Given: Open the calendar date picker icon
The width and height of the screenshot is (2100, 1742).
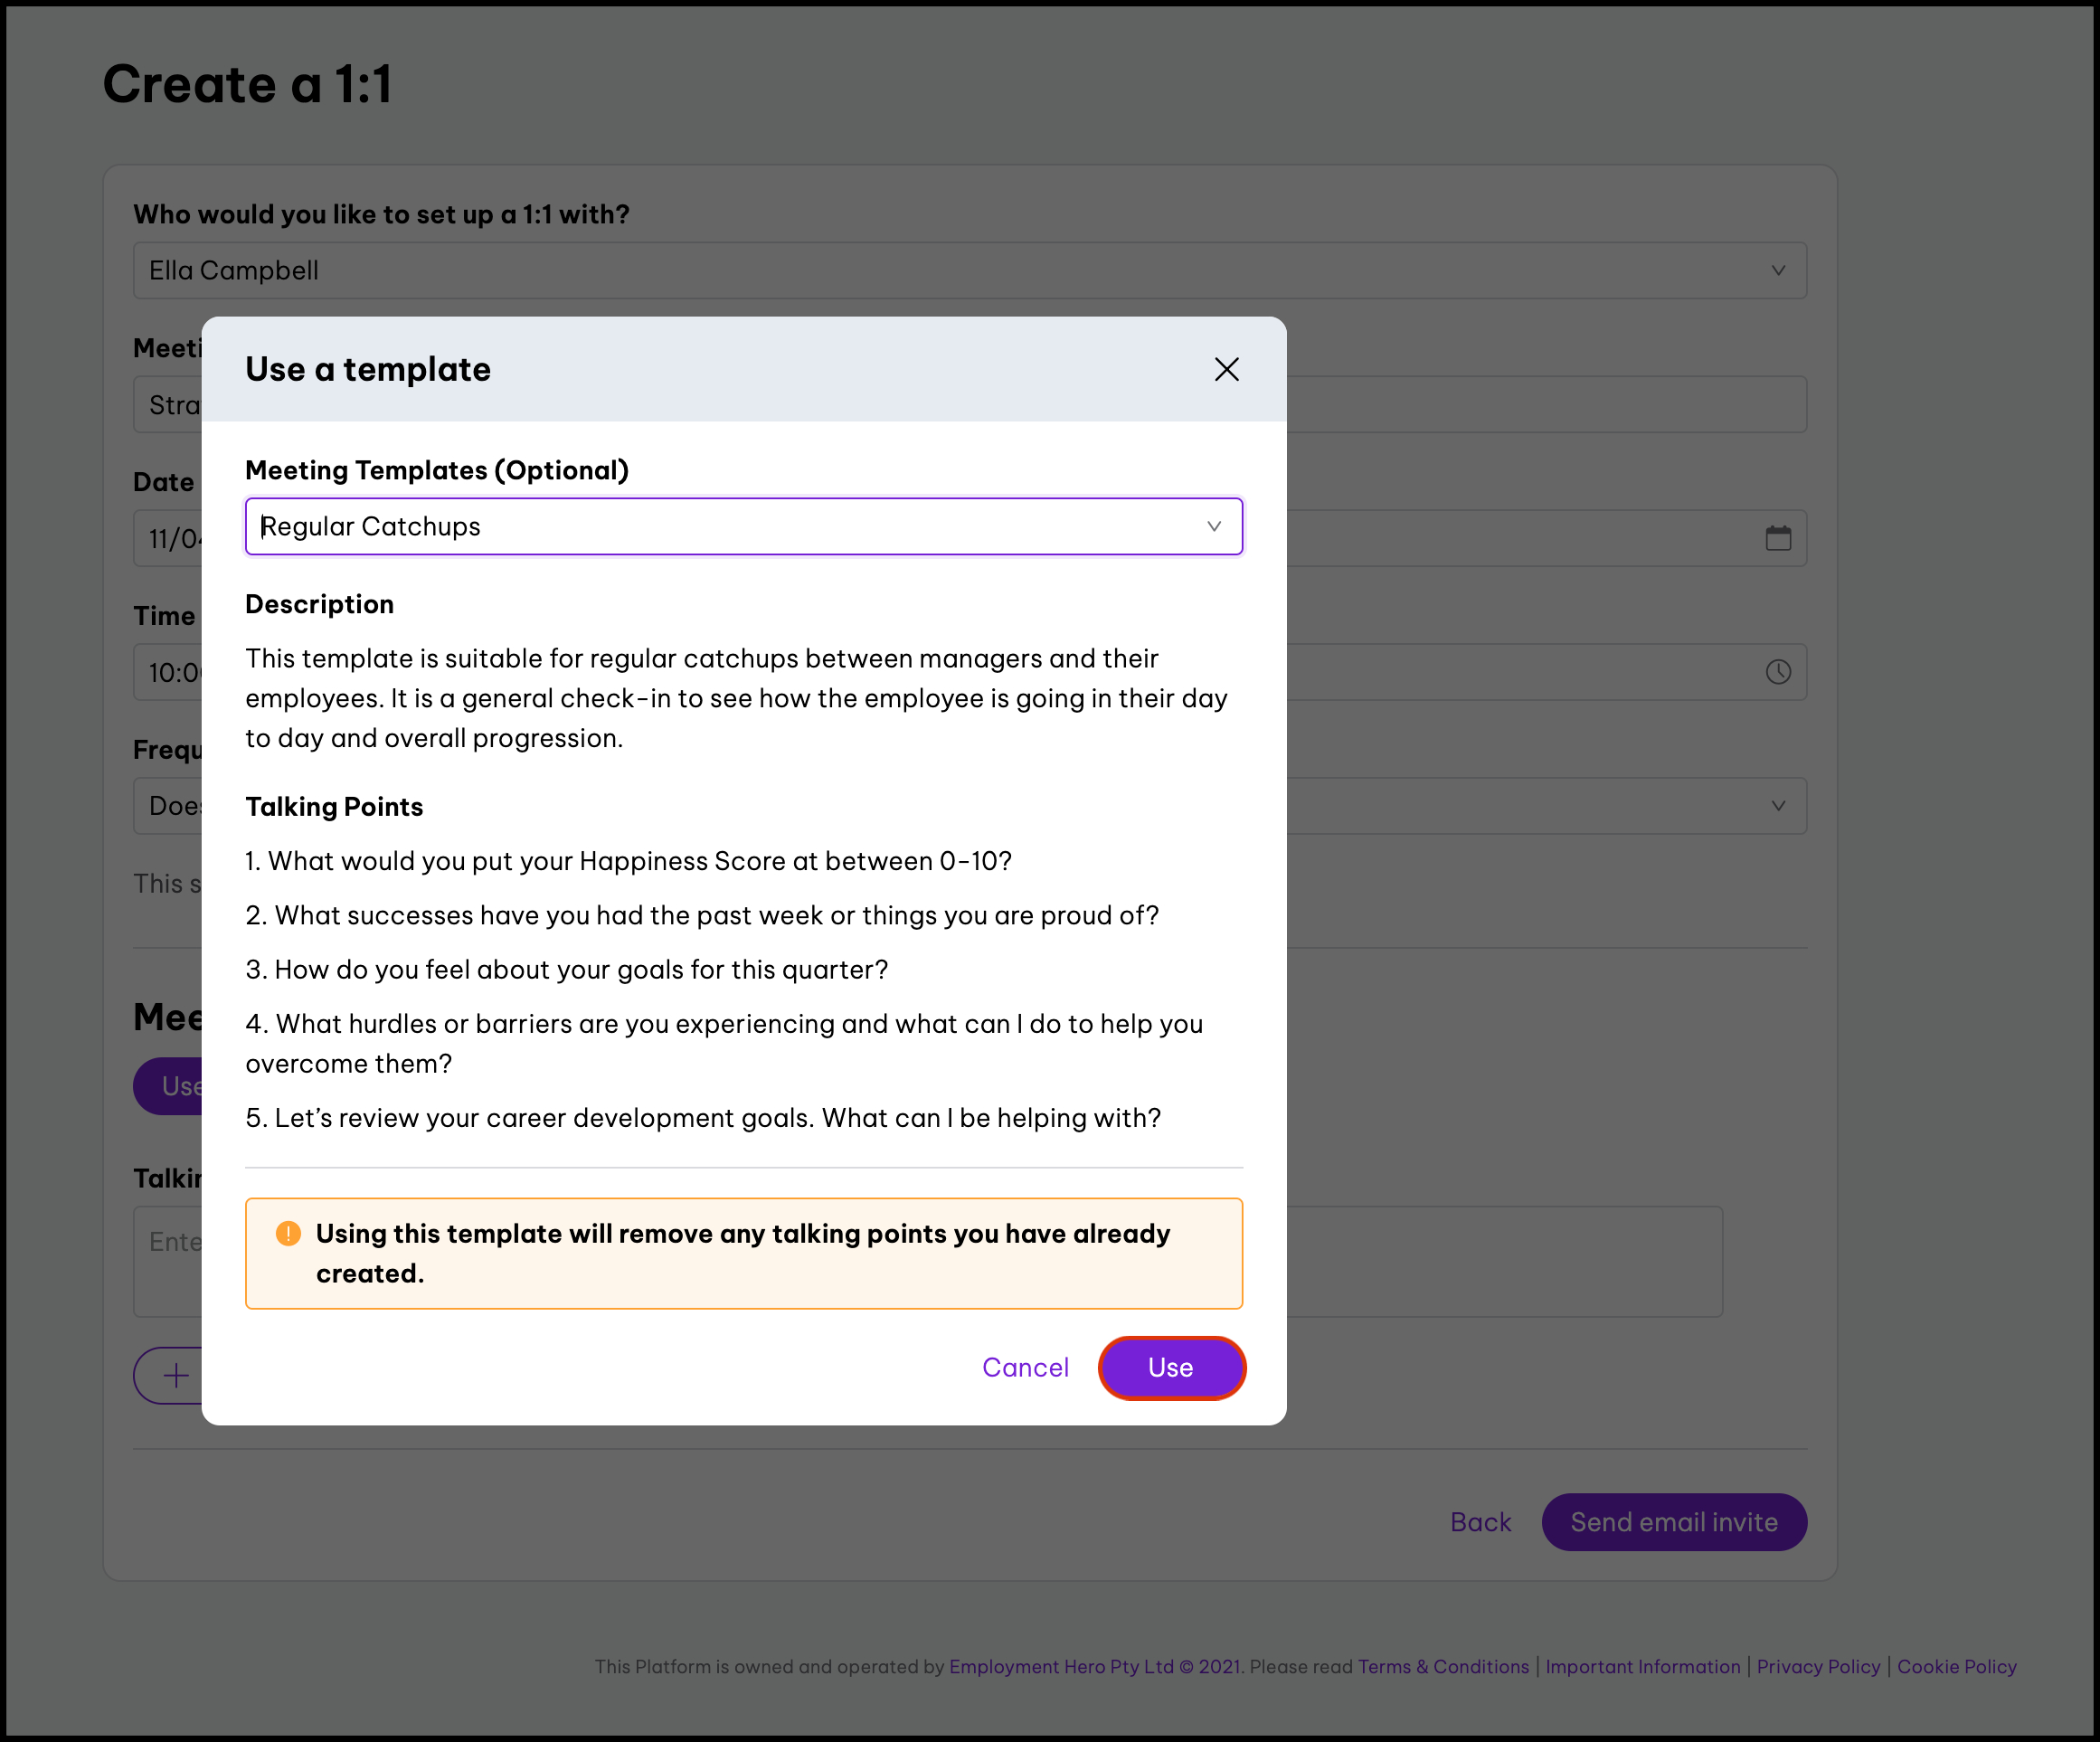Looking at the screenshot, I should pos(1777,538).
